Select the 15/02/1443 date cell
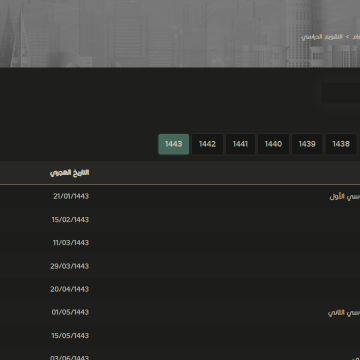Viewport: 360px width, 360px height. [x=70, y=220]
